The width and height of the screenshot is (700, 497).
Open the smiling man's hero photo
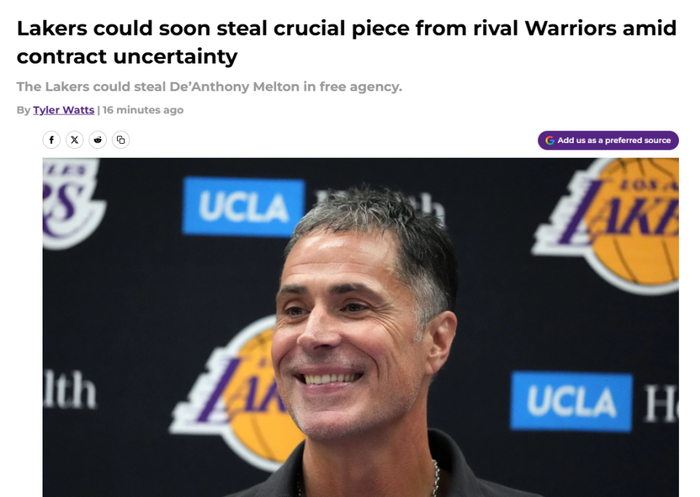tap(361, 327)
